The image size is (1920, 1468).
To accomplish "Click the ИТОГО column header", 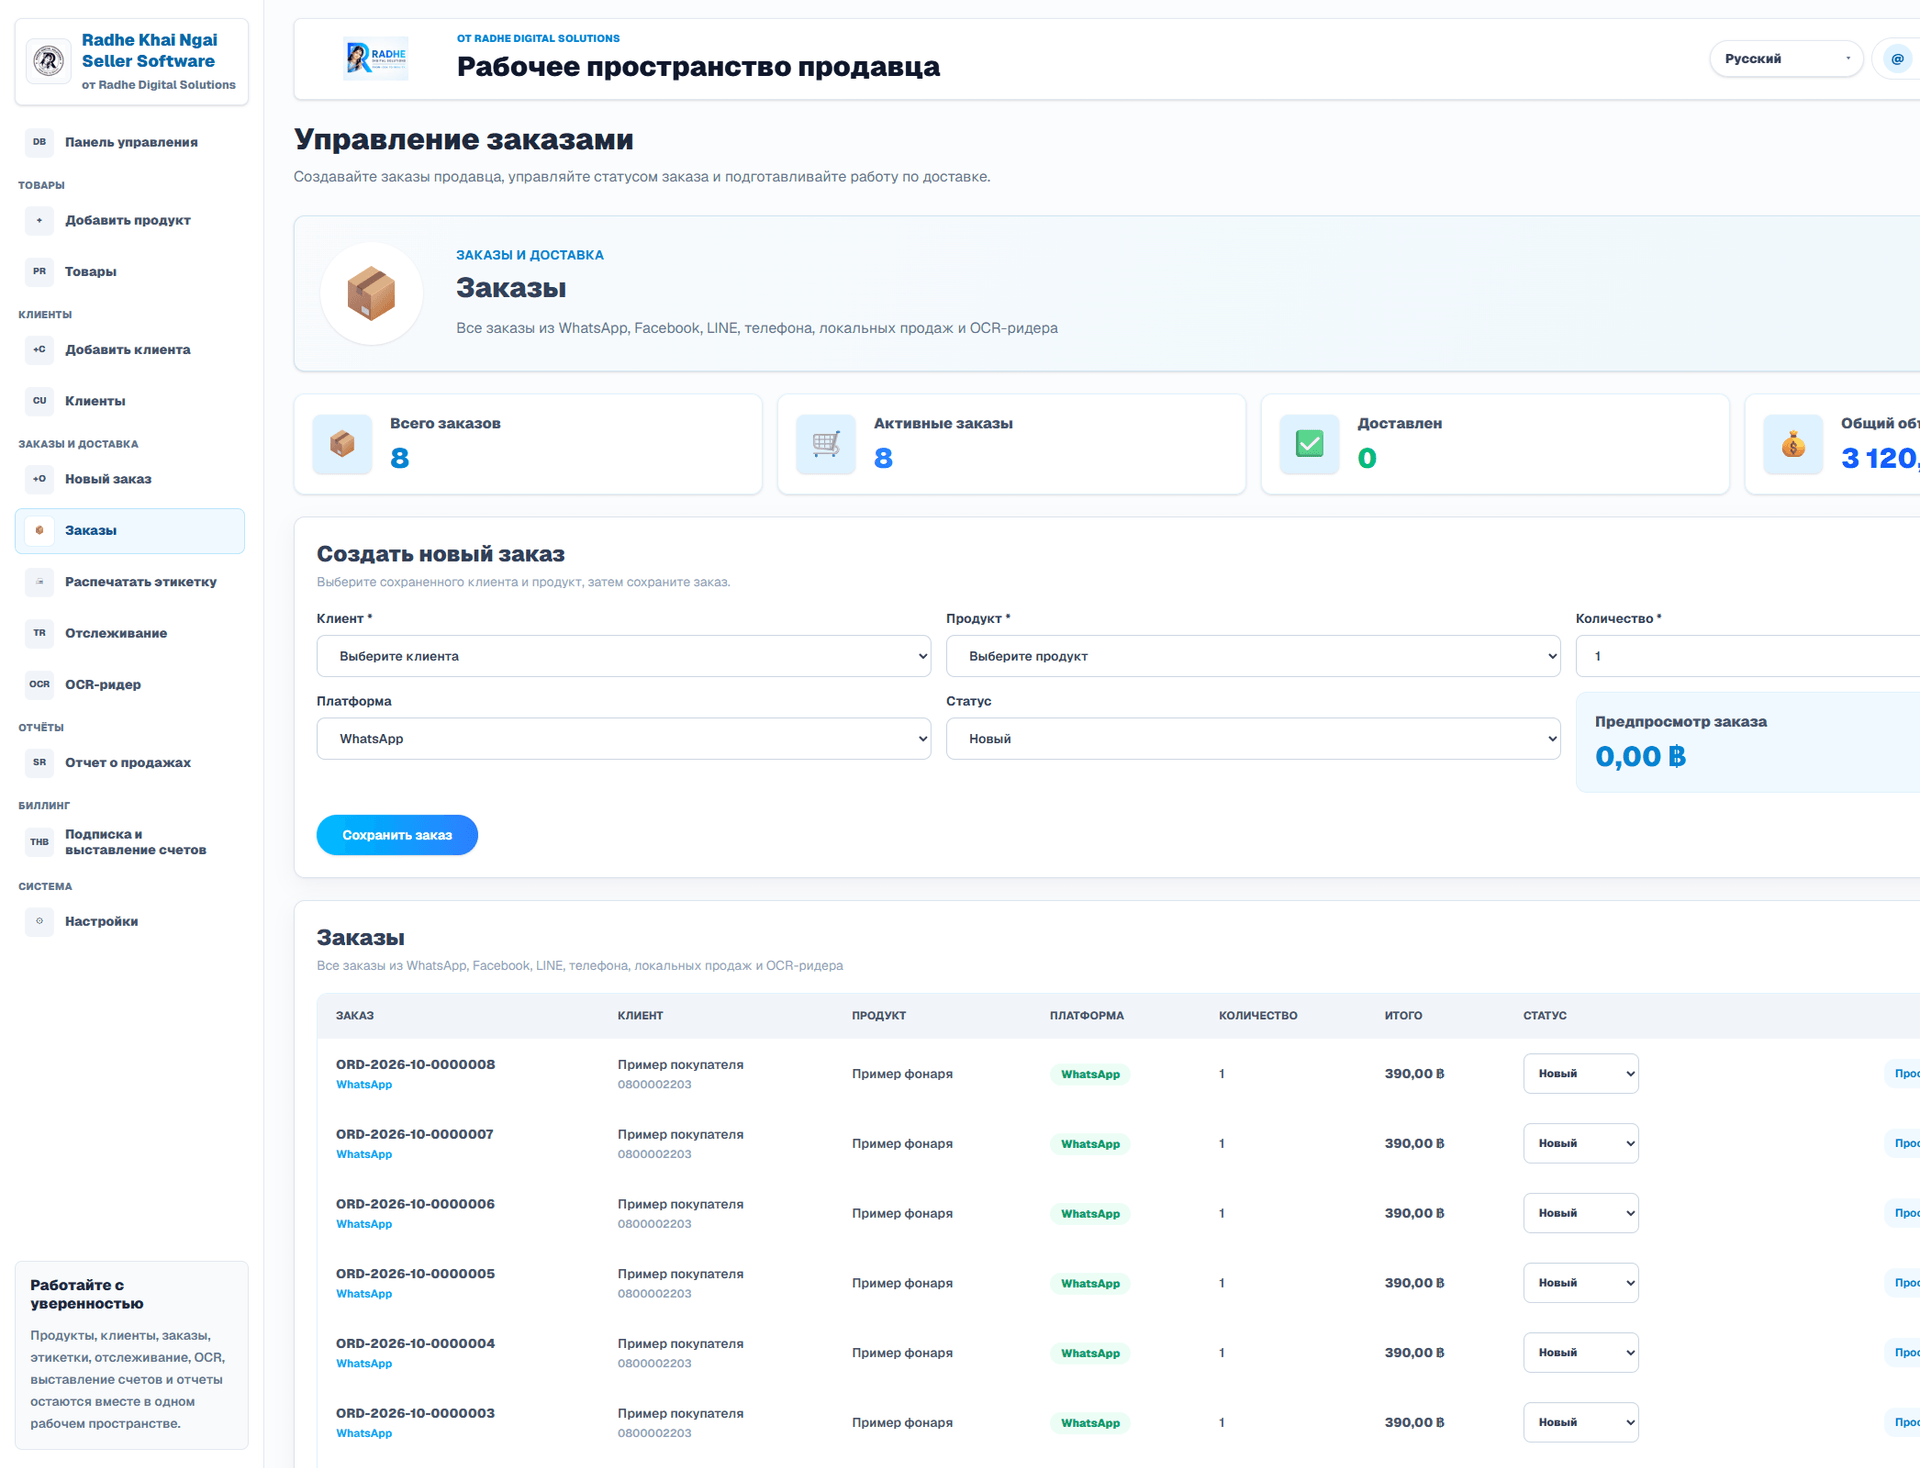I will (1403, 1016).
